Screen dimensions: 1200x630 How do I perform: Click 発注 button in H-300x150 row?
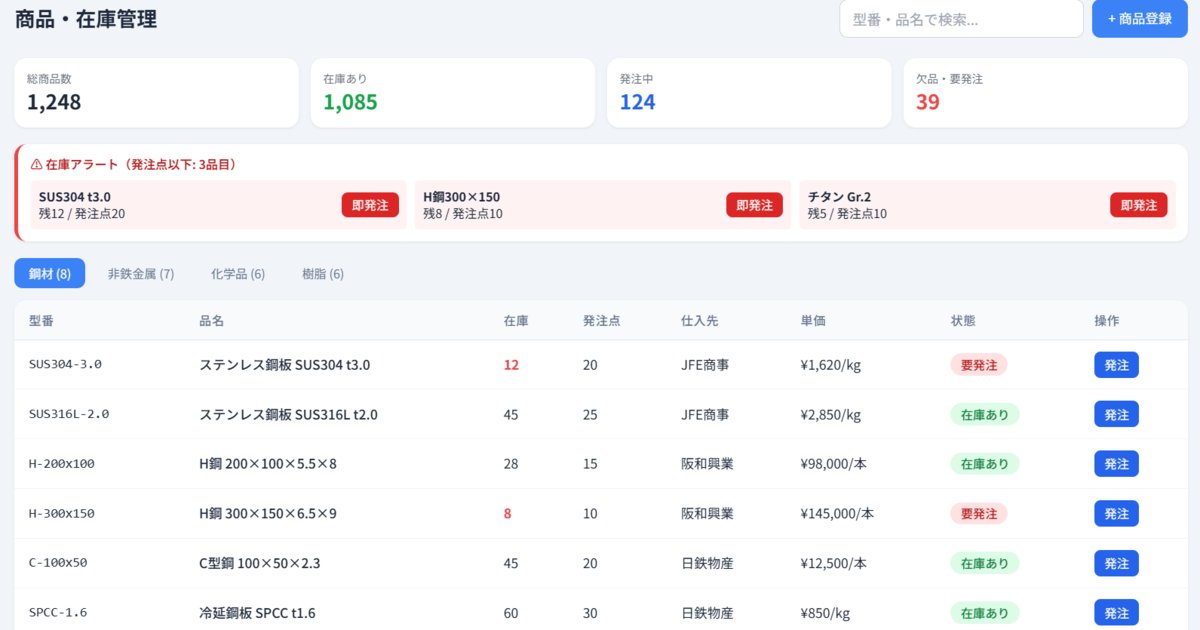pos(1116,513)
